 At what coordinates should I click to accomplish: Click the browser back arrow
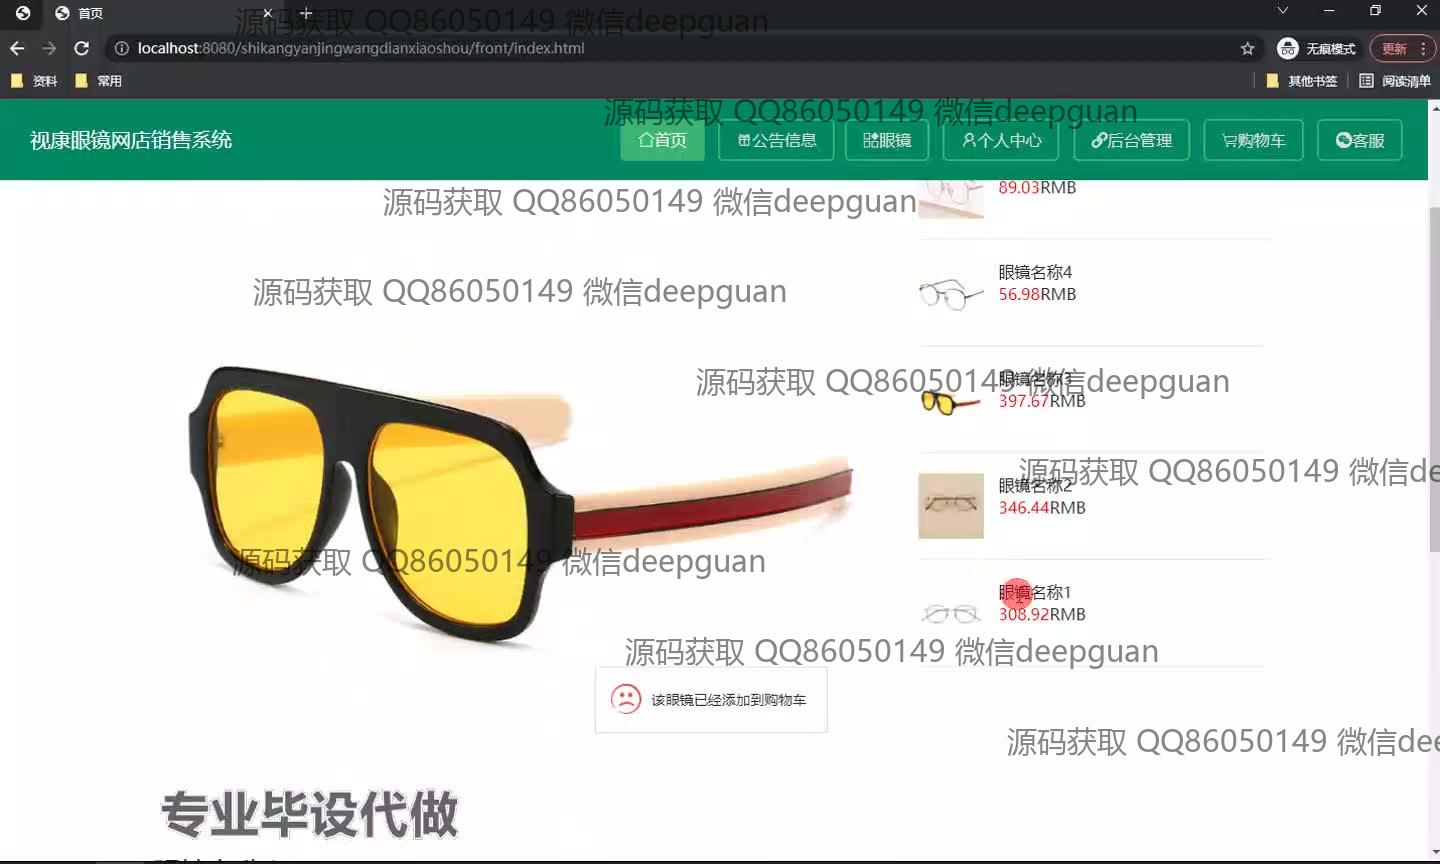click(17, 48)
